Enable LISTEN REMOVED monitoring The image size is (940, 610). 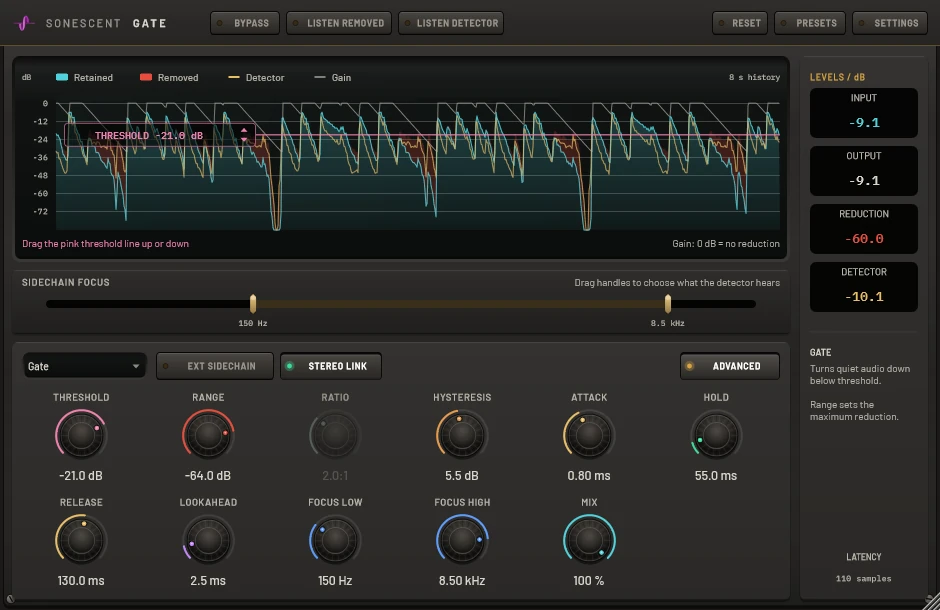(x=339, y=23)
